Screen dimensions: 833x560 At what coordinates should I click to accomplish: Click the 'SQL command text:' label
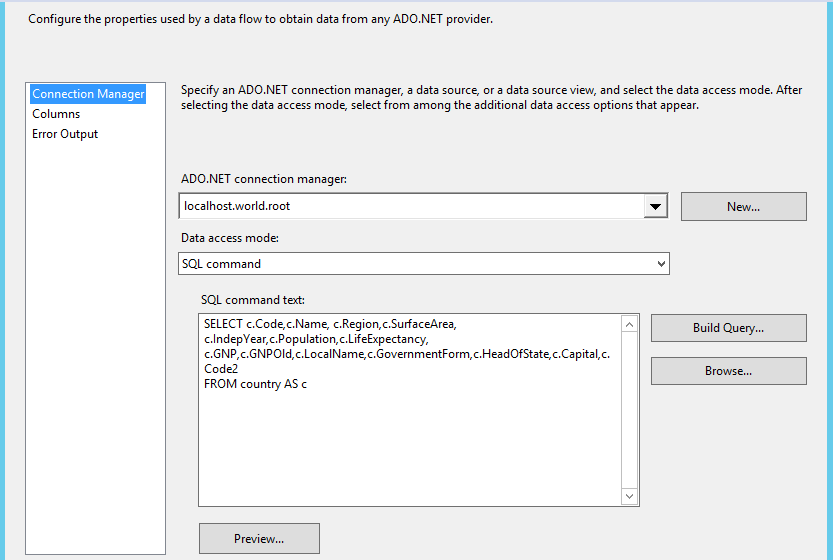pyautogui.click(x=252, y=300)
